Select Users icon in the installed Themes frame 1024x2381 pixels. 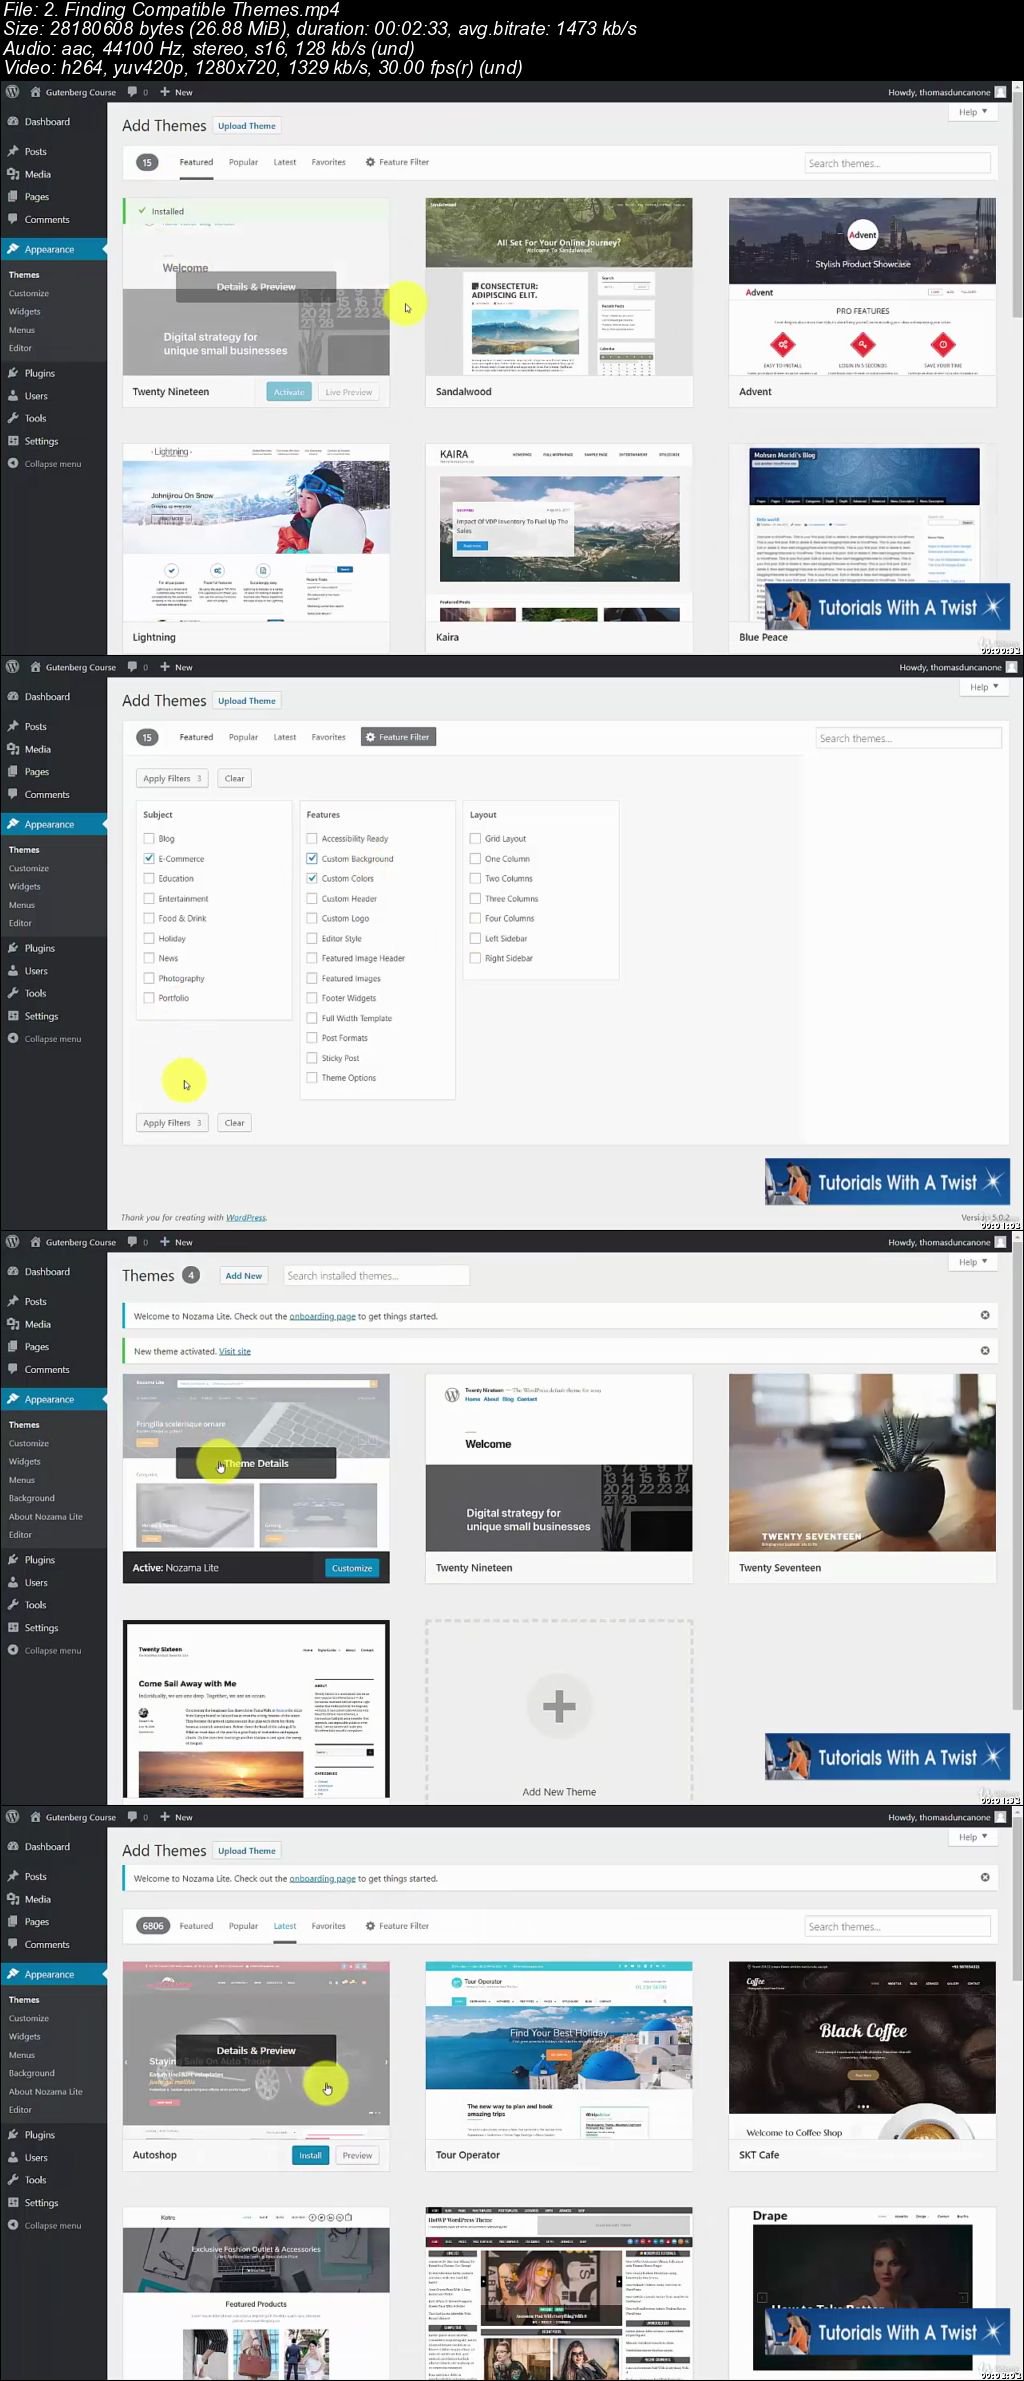(13, 1583)
